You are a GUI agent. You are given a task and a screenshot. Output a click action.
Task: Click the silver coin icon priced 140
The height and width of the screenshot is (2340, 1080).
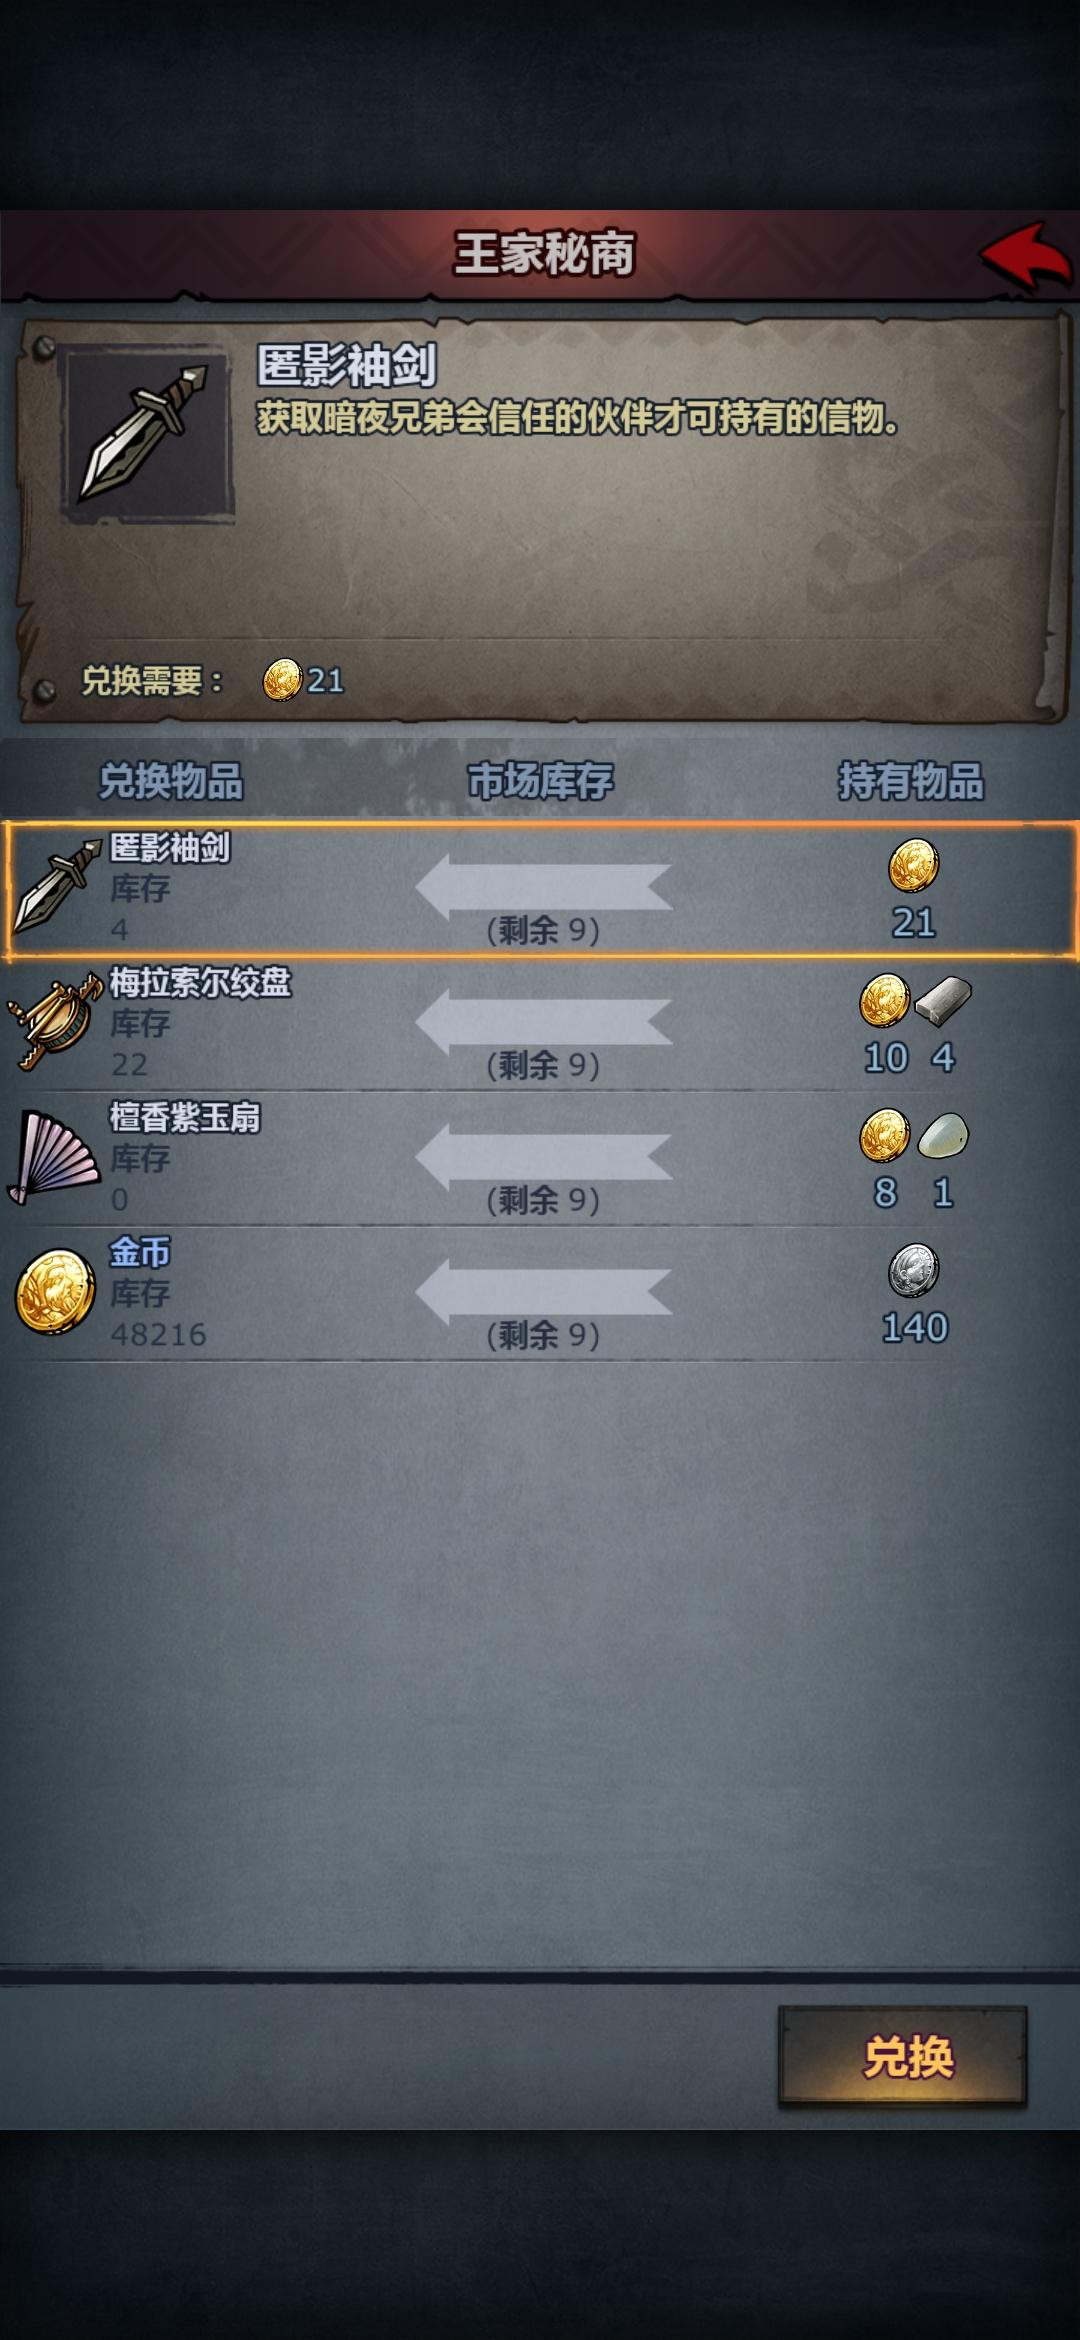(914, 1270)
